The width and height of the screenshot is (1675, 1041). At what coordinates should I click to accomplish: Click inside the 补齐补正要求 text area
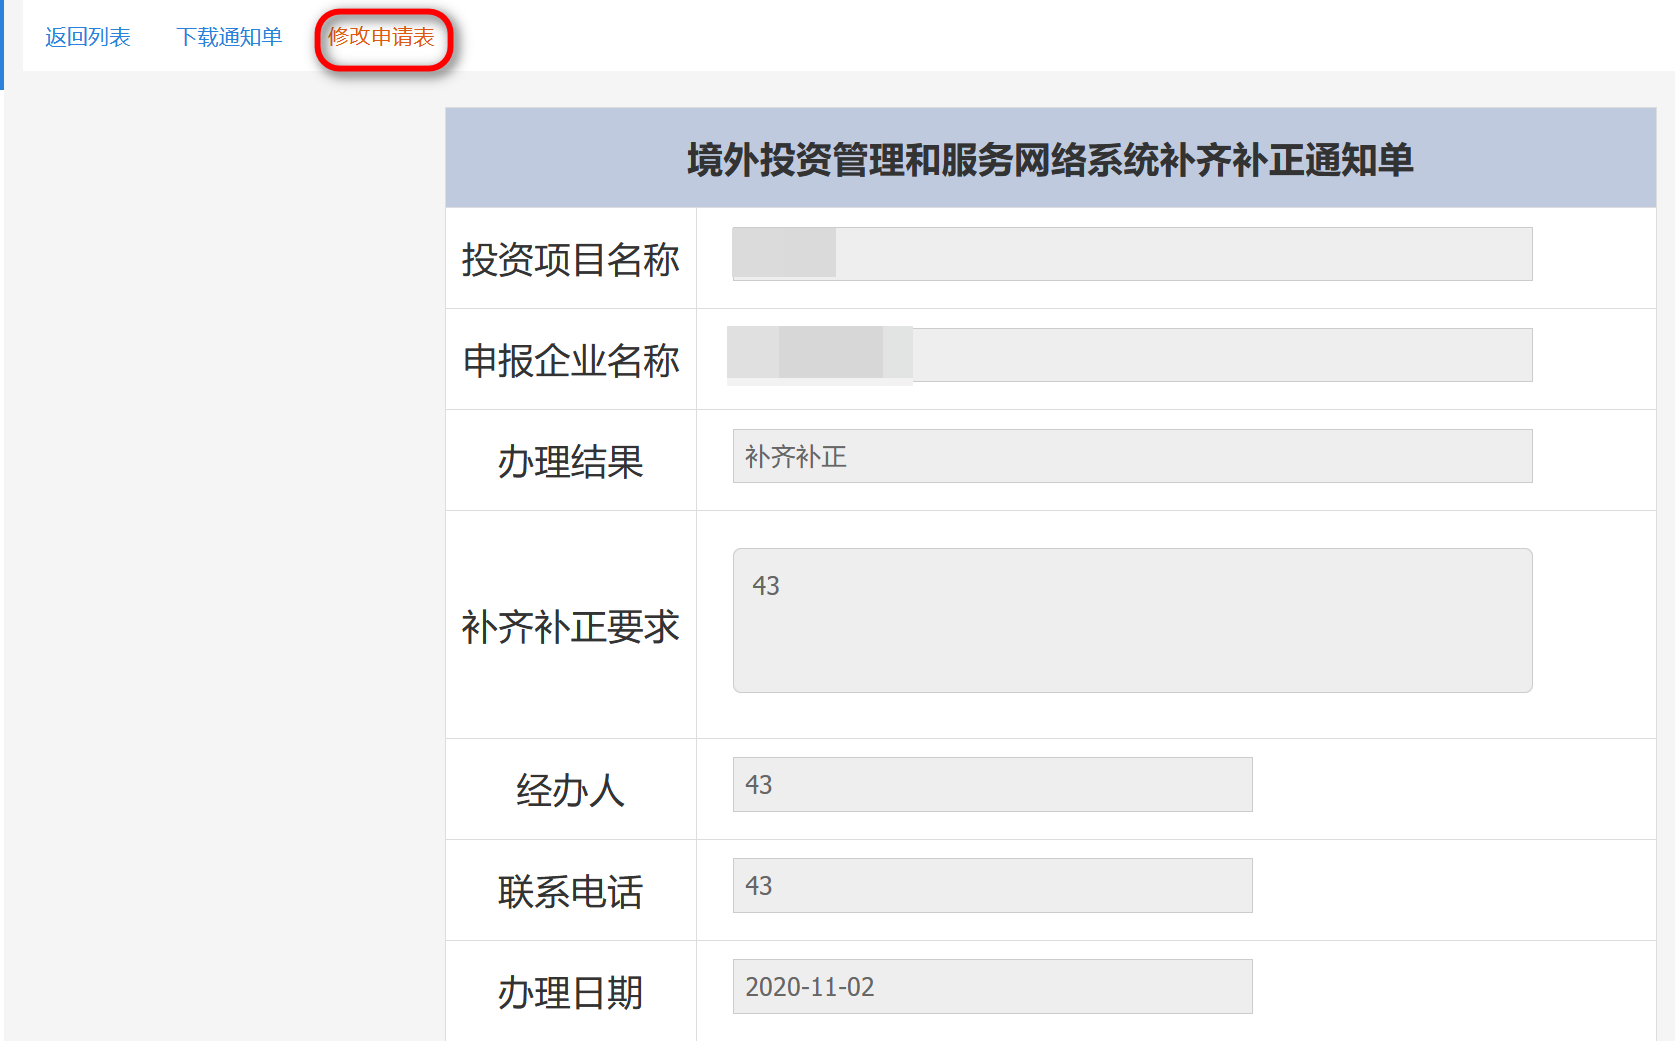pos(1132,620)
